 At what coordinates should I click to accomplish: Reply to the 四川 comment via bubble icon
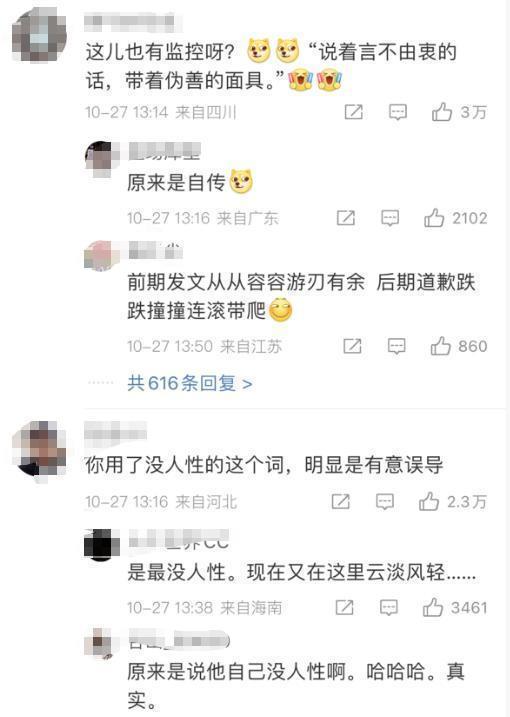tap(397, 112)
